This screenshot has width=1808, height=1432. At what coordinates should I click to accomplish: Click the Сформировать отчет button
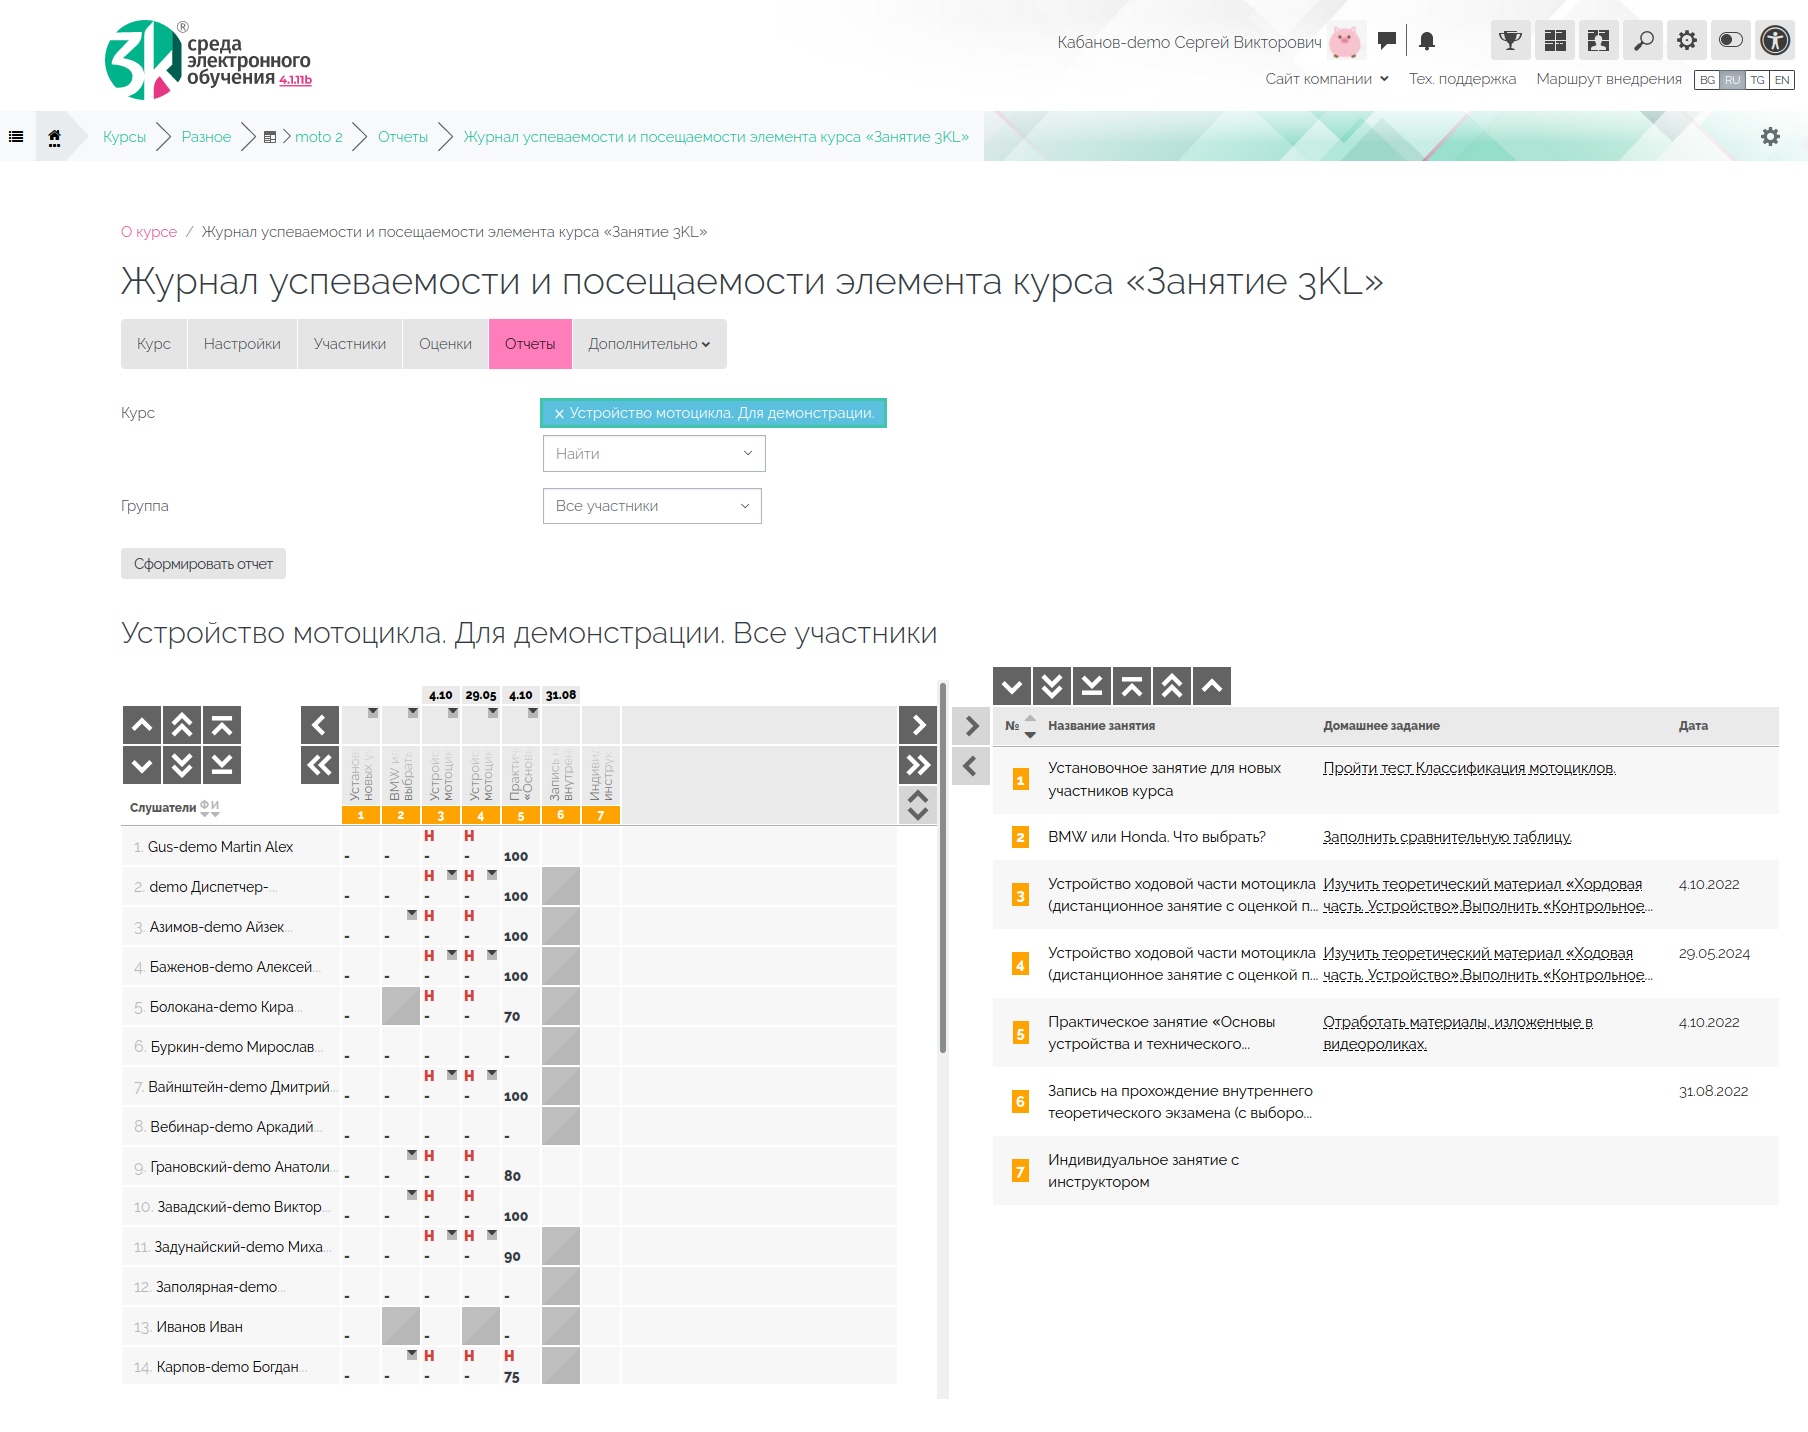(x=203, y=564)
